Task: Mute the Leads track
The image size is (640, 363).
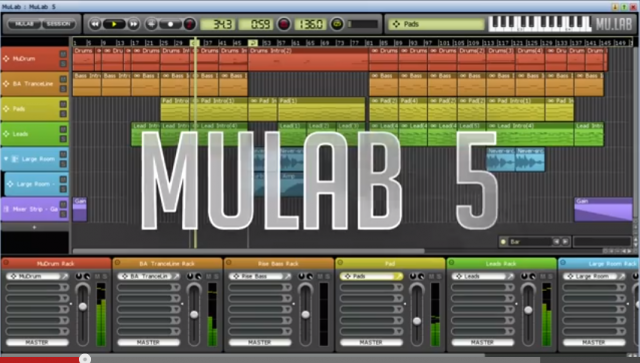Action: click(63, 129)
